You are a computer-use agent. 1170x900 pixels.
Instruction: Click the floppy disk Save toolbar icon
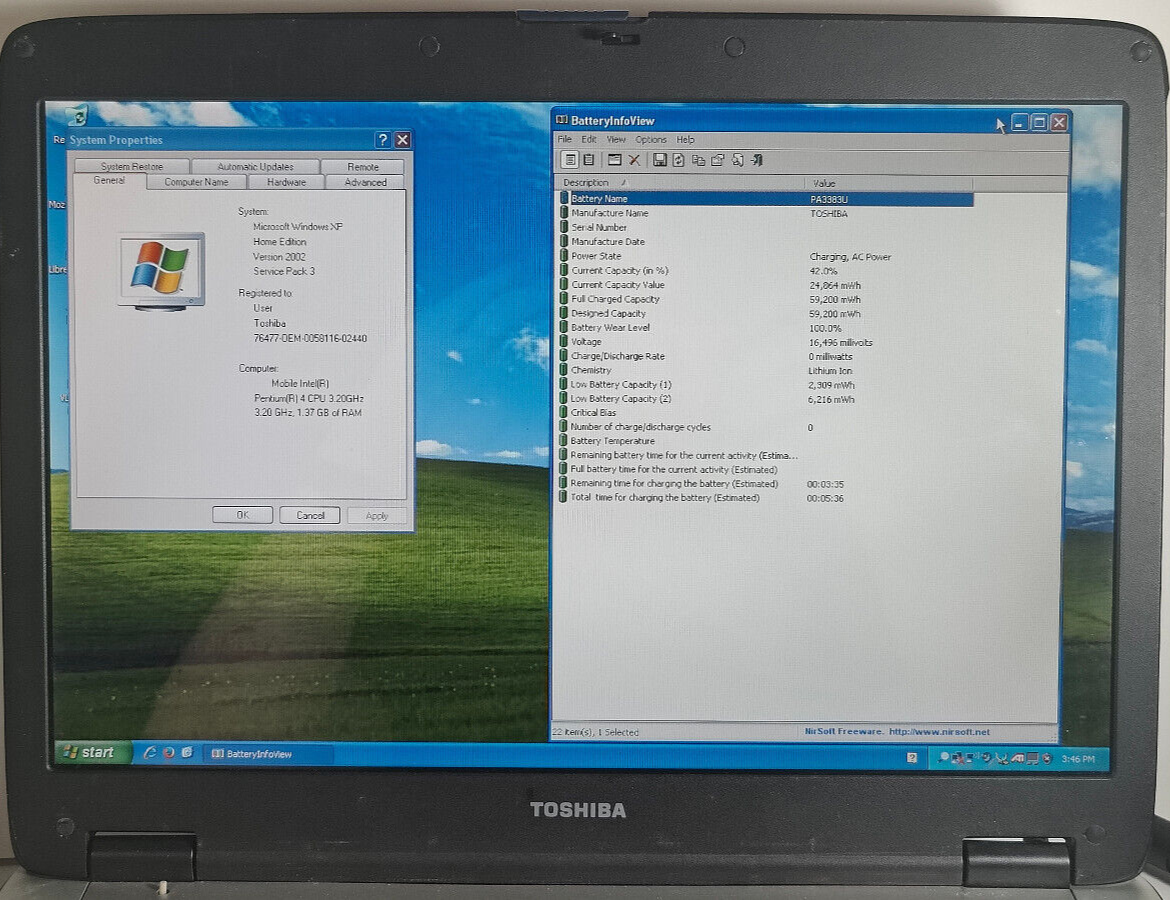[660, 160]
